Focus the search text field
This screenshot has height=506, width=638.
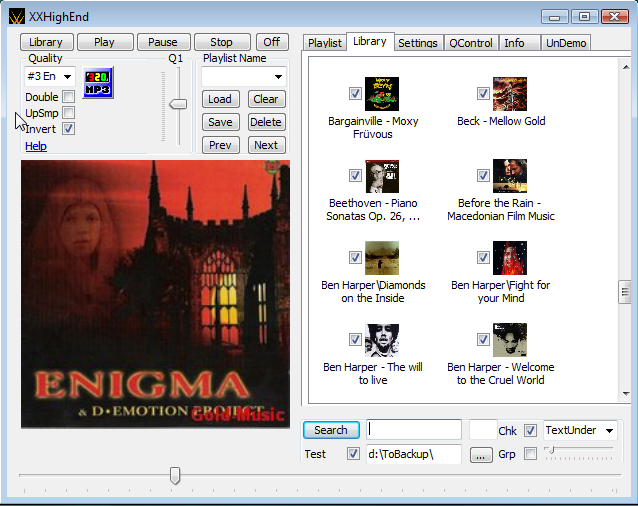414,430
